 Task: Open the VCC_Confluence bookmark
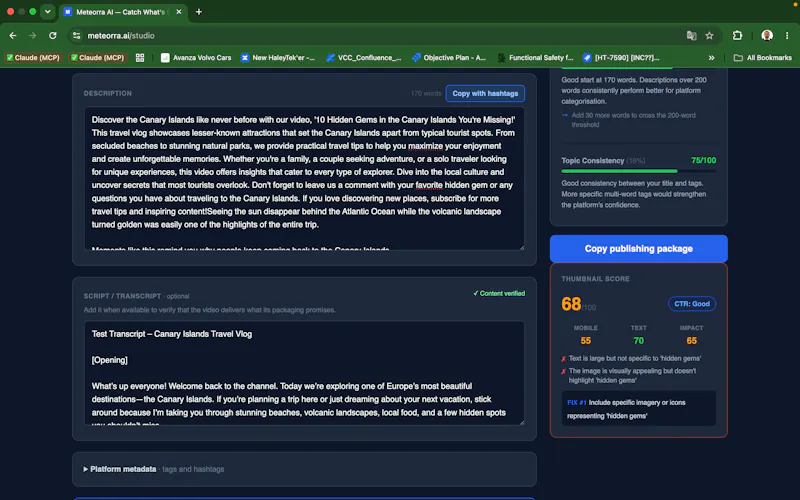(x=364, y=58)
